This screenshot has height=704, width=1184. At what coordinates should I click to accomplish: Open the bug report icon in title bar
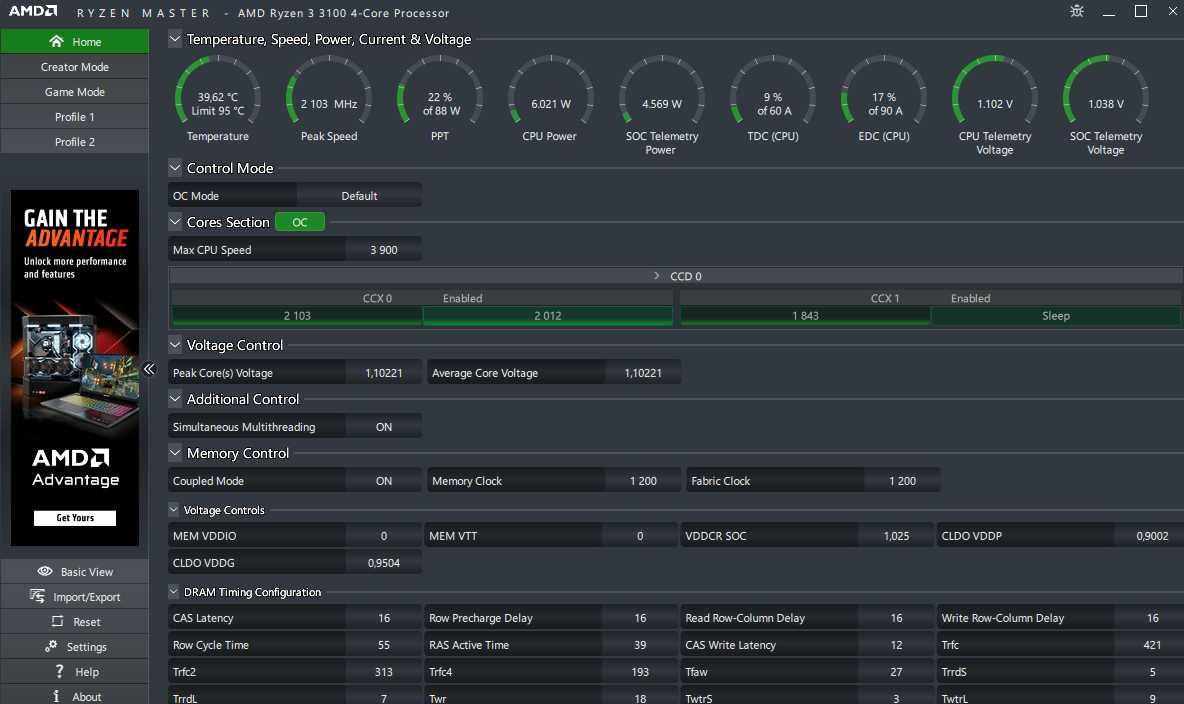click(x=1077, y=11)
